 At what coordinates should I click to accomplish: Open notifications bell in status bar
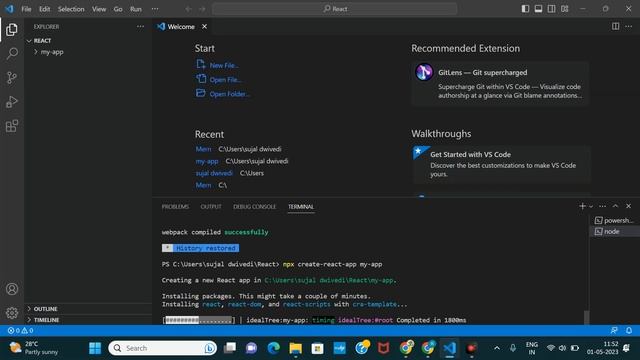point(629,331)
